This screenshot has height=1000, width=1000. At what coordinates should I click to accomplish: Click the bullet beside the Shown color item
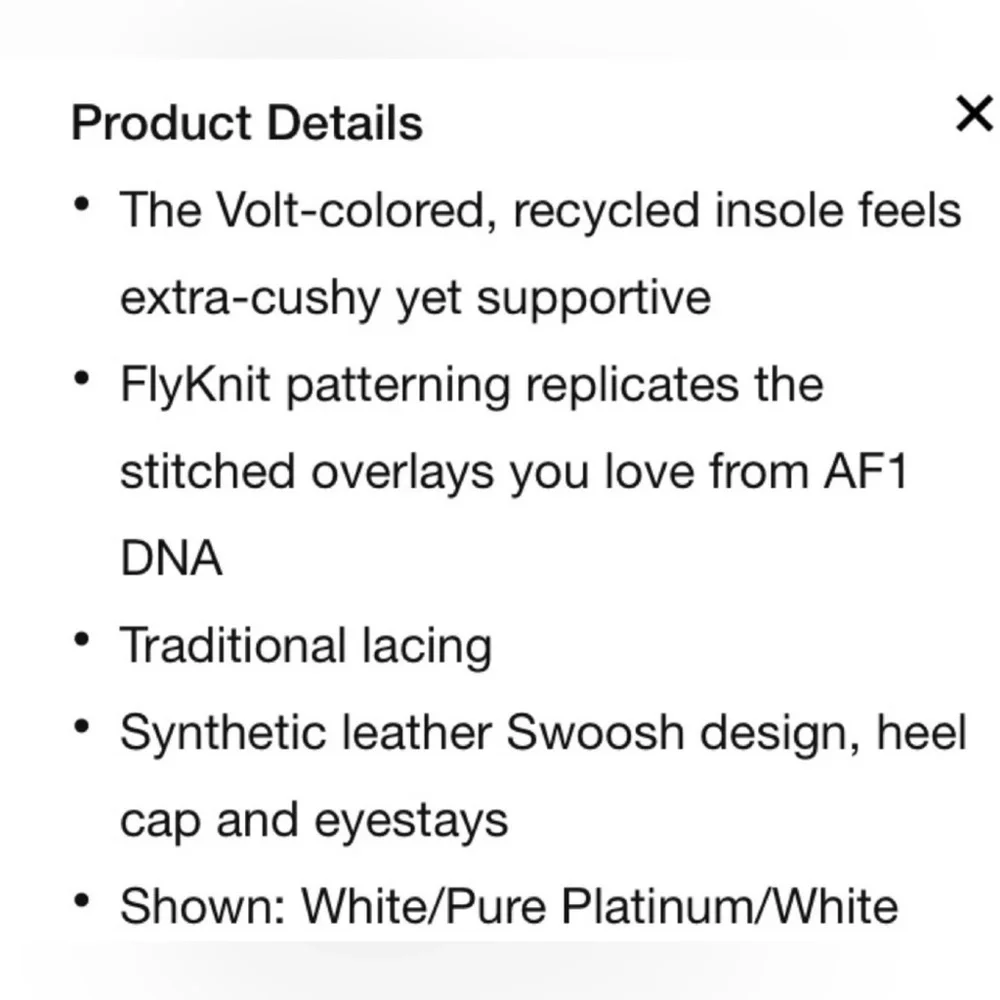point(82,901)
